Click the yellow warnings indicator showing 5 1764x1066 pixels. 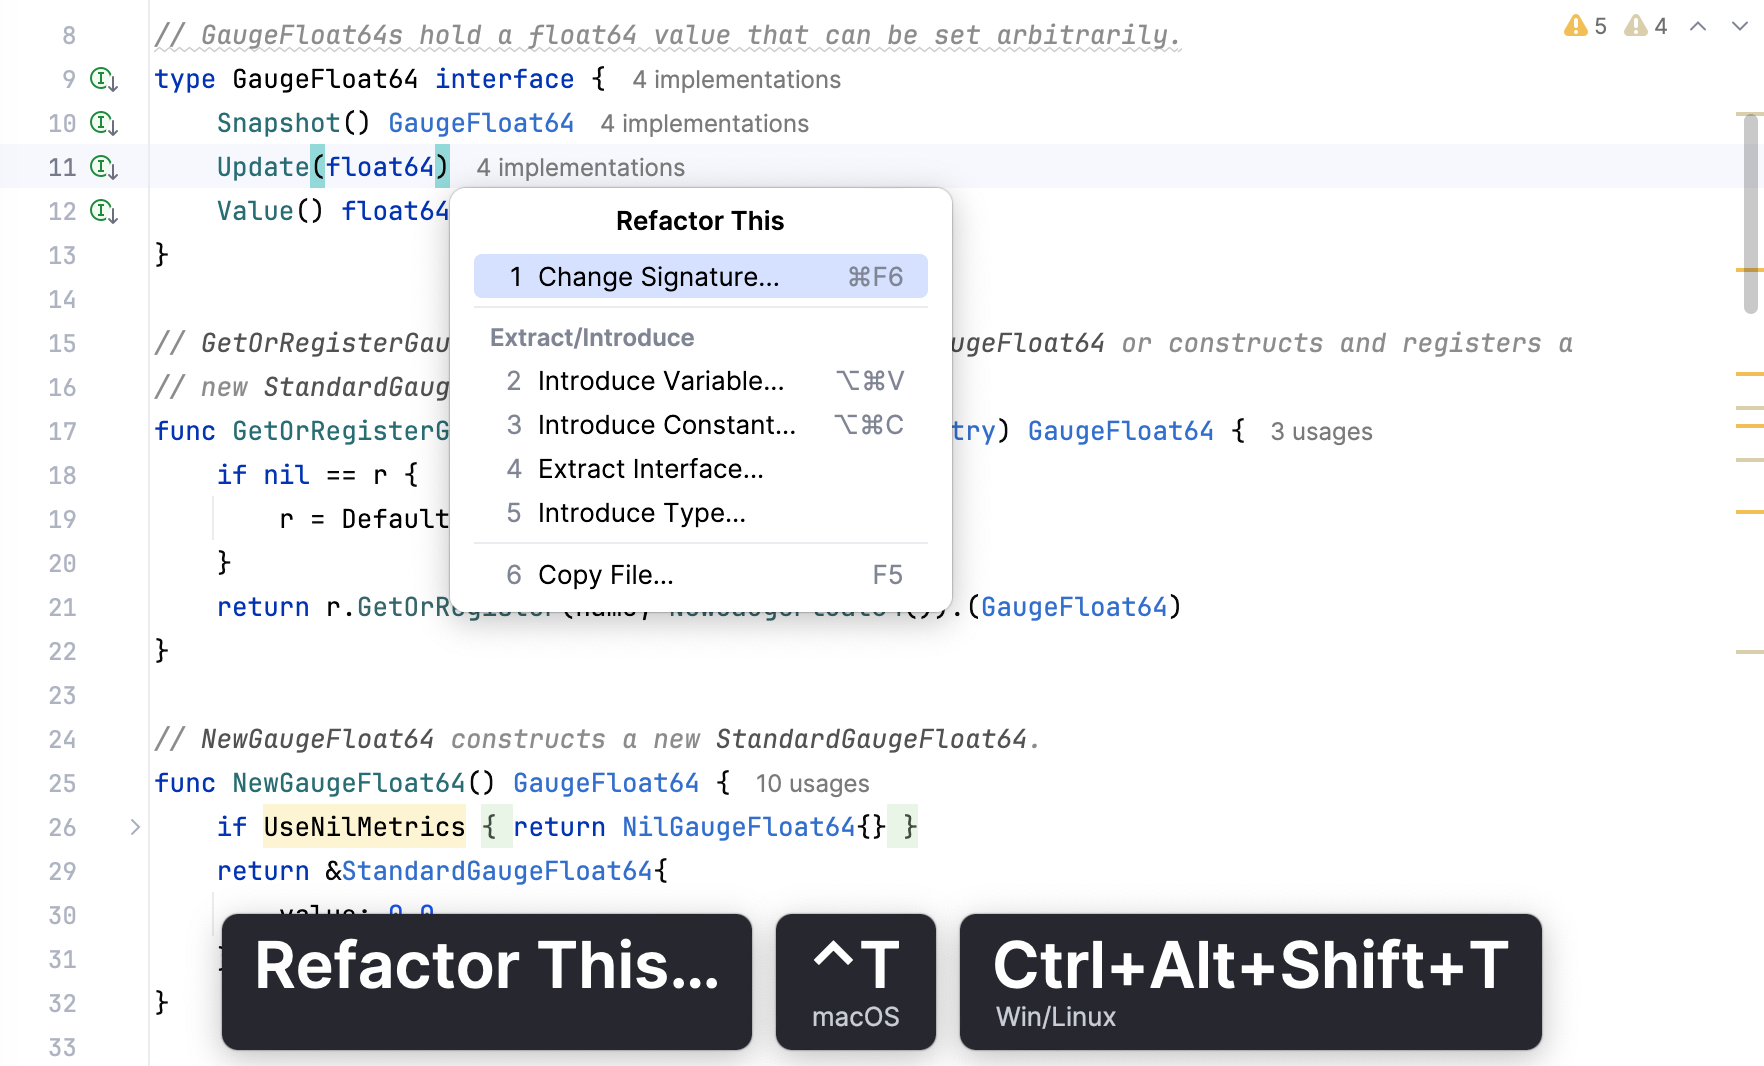pyautogui.click(x=1585, y=26)
